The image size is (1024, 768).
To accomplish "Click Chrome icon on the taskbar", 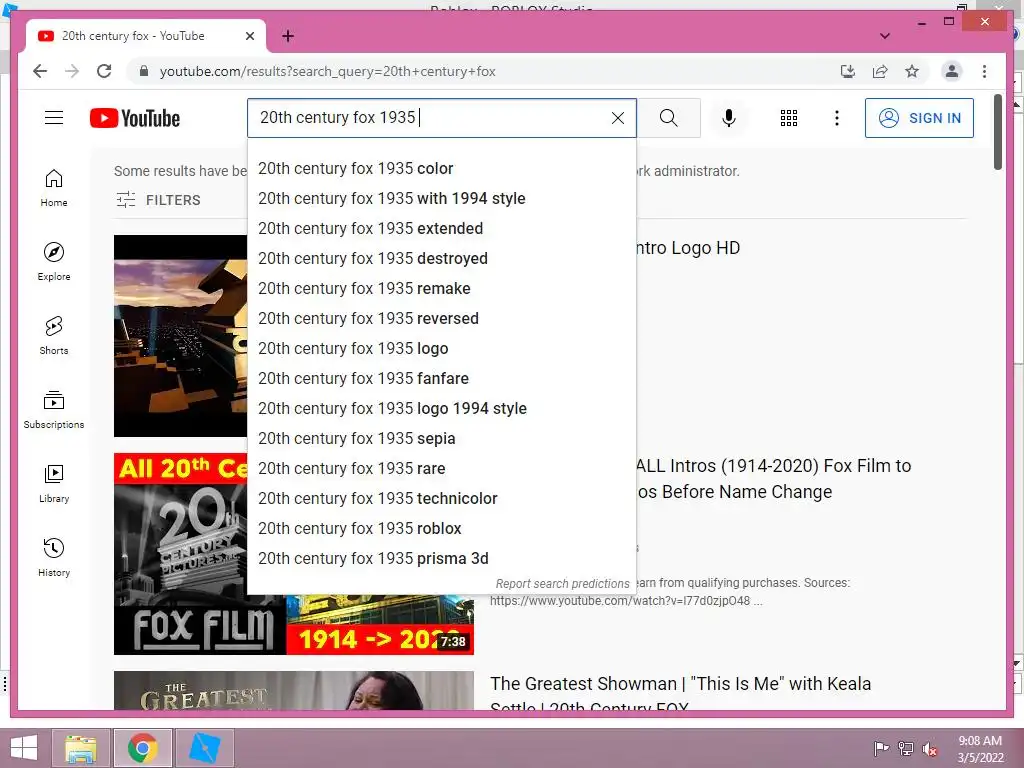I will click(x=142, y=748).
